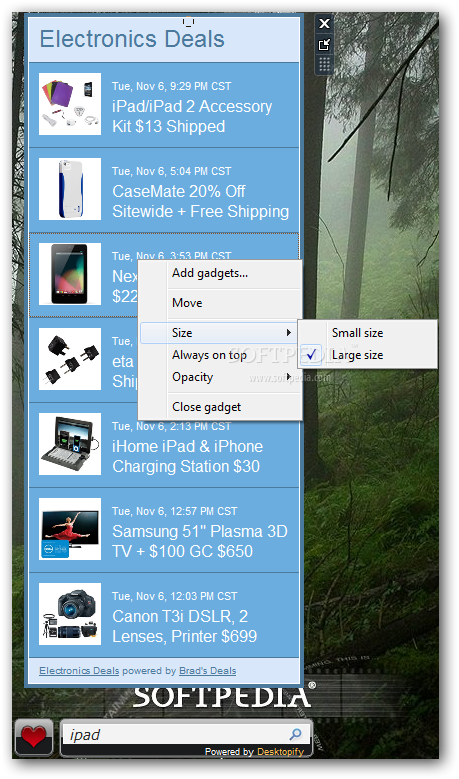Image resolution: width=459 pixels, height=779 pixels.
Task: Click the gadget options arrow icon
Action: 324,45
